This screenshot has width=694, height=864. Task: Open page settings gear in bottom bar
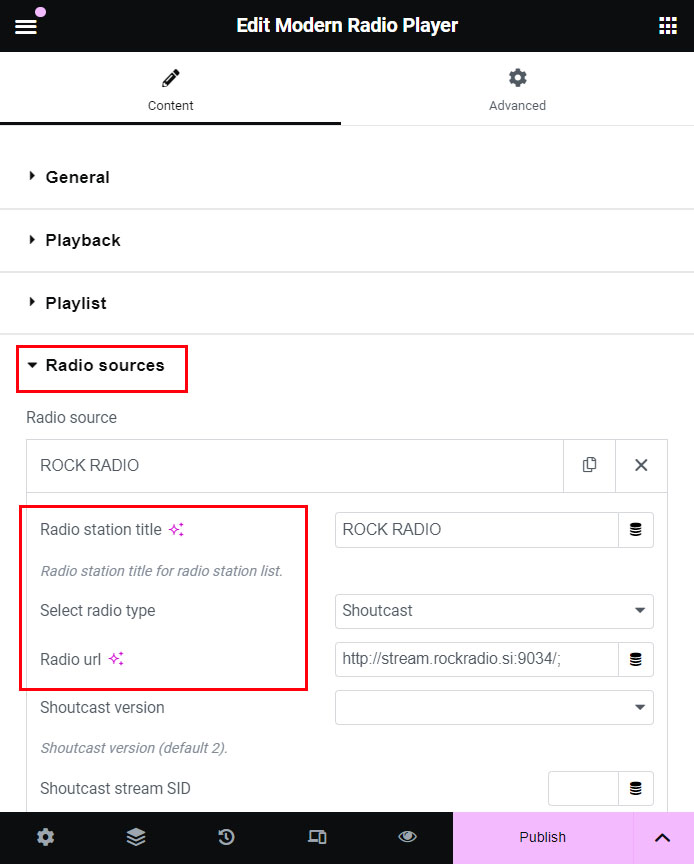click(x=45, y=837)
